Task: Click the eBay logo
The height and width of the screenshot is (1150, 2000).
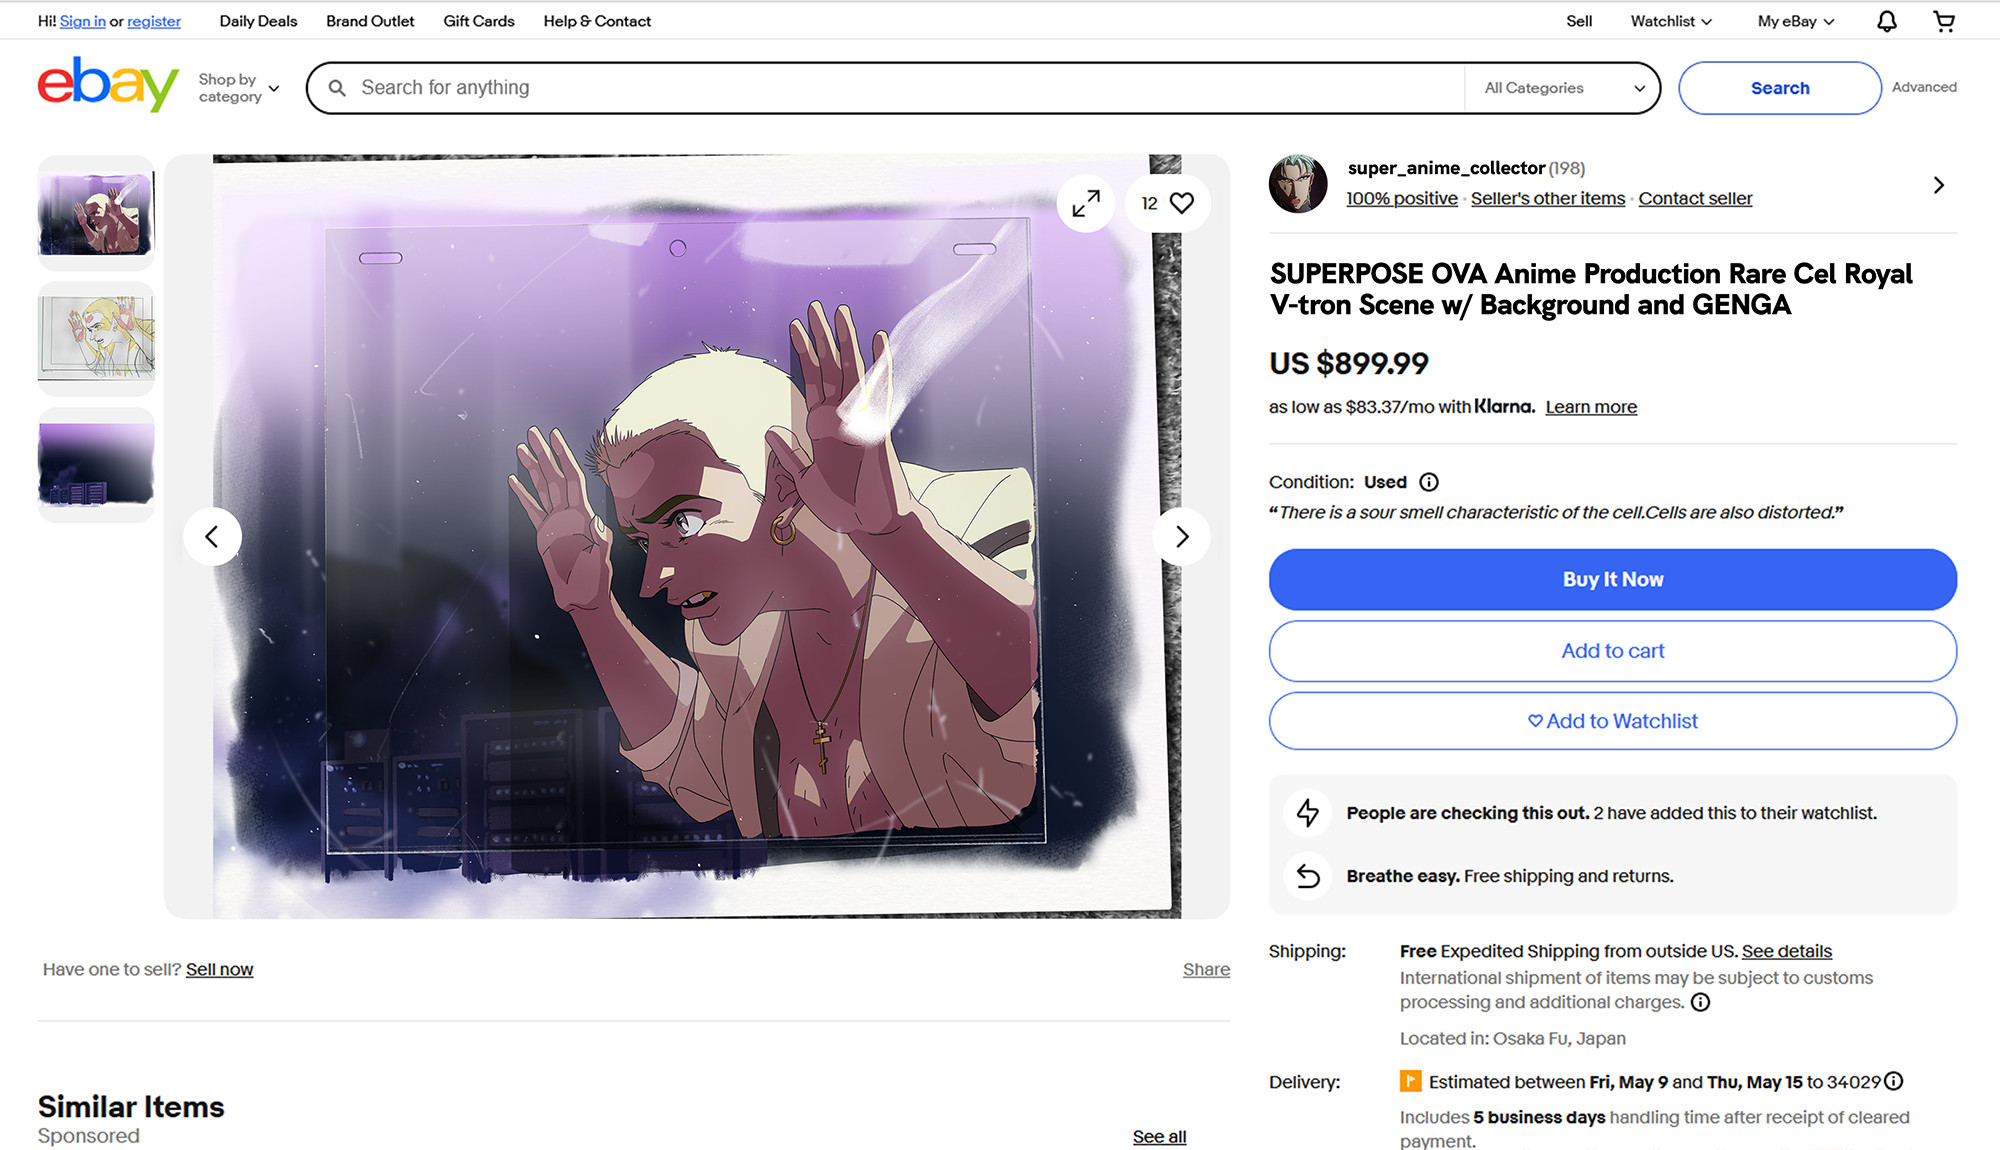Action: click(108, 85)
